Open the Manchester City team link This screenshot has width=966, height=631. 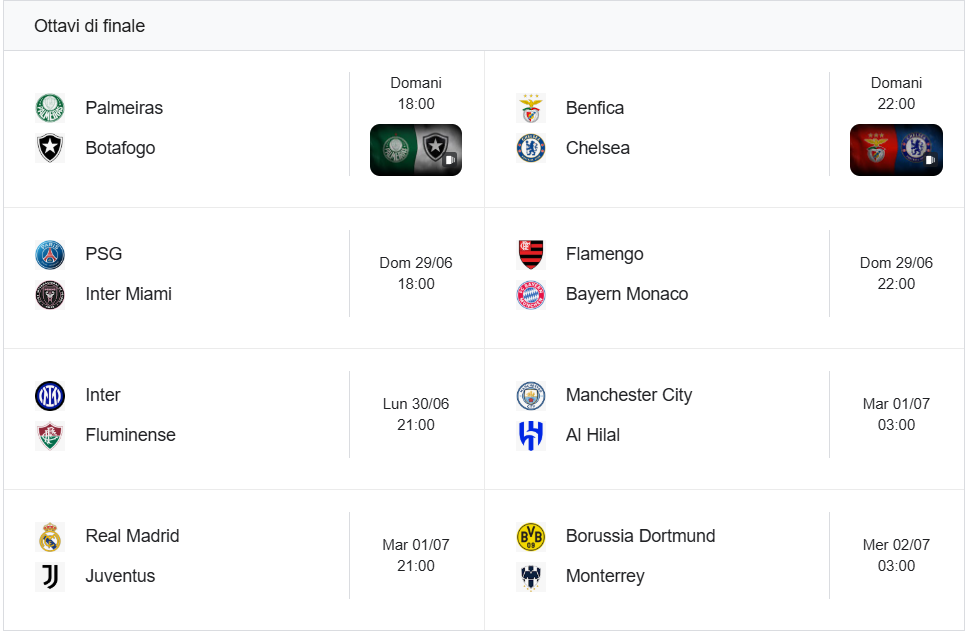pyautogui.click(x=629, y=395)
